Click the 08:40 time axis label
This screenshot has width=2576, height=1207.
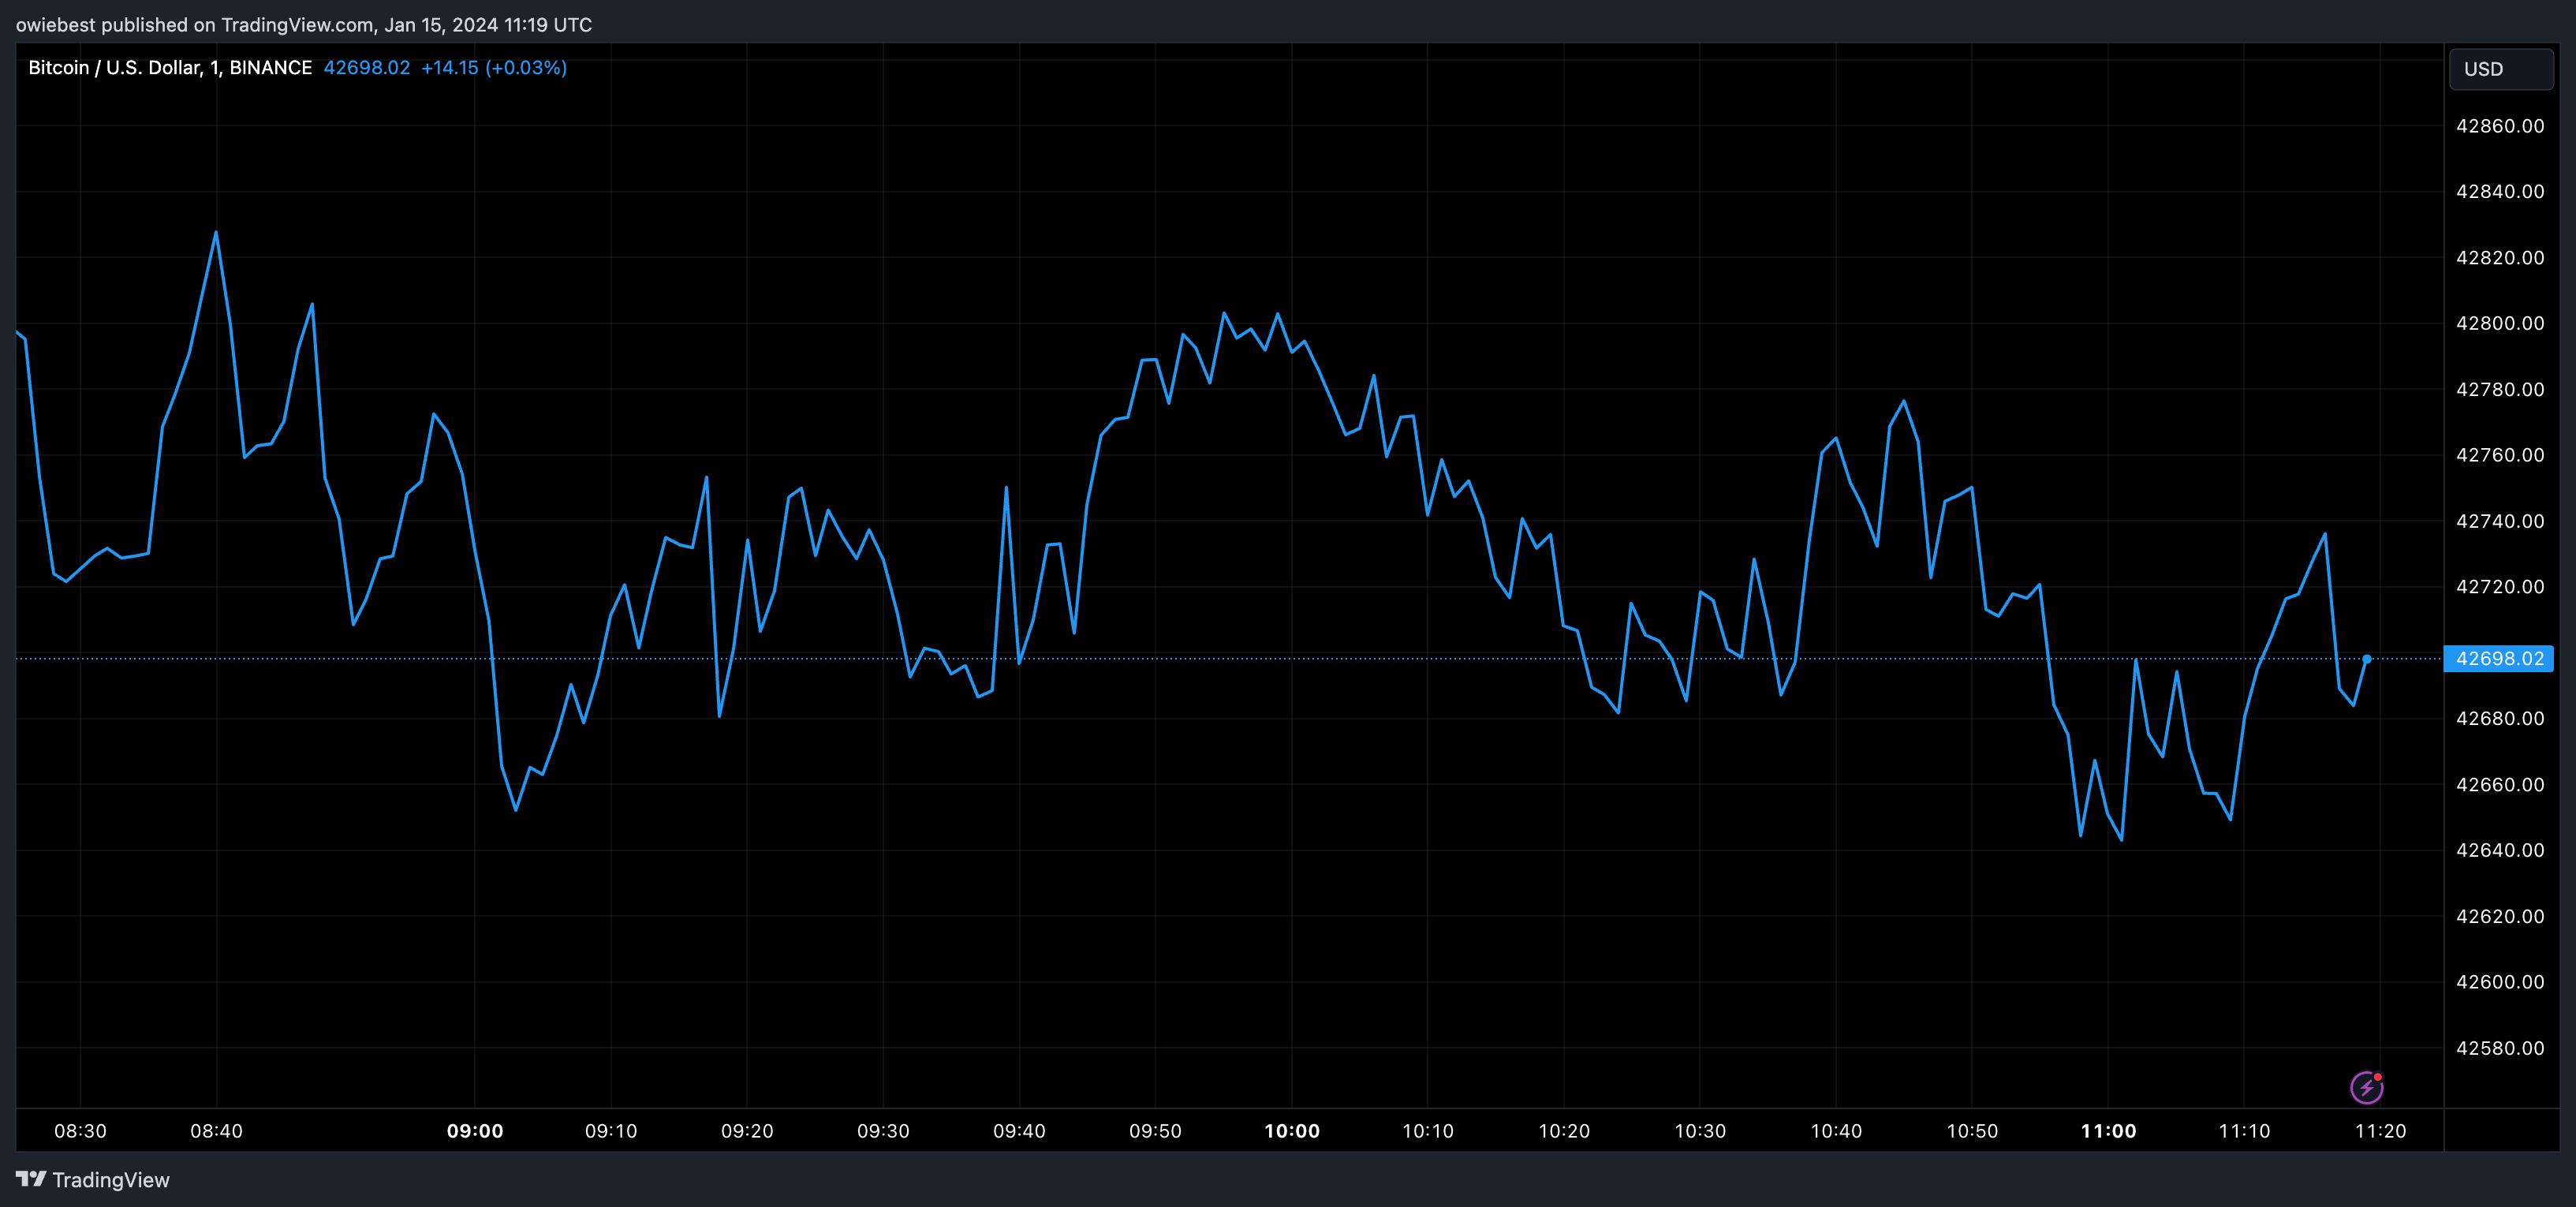(x=216, y=1131)
